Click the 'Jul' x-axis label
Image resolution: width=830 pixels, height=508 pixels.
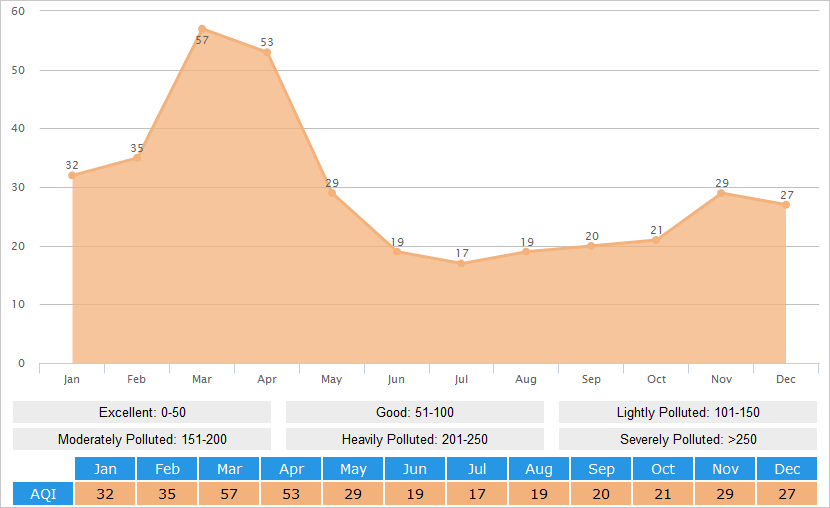[x=461, y=379]
